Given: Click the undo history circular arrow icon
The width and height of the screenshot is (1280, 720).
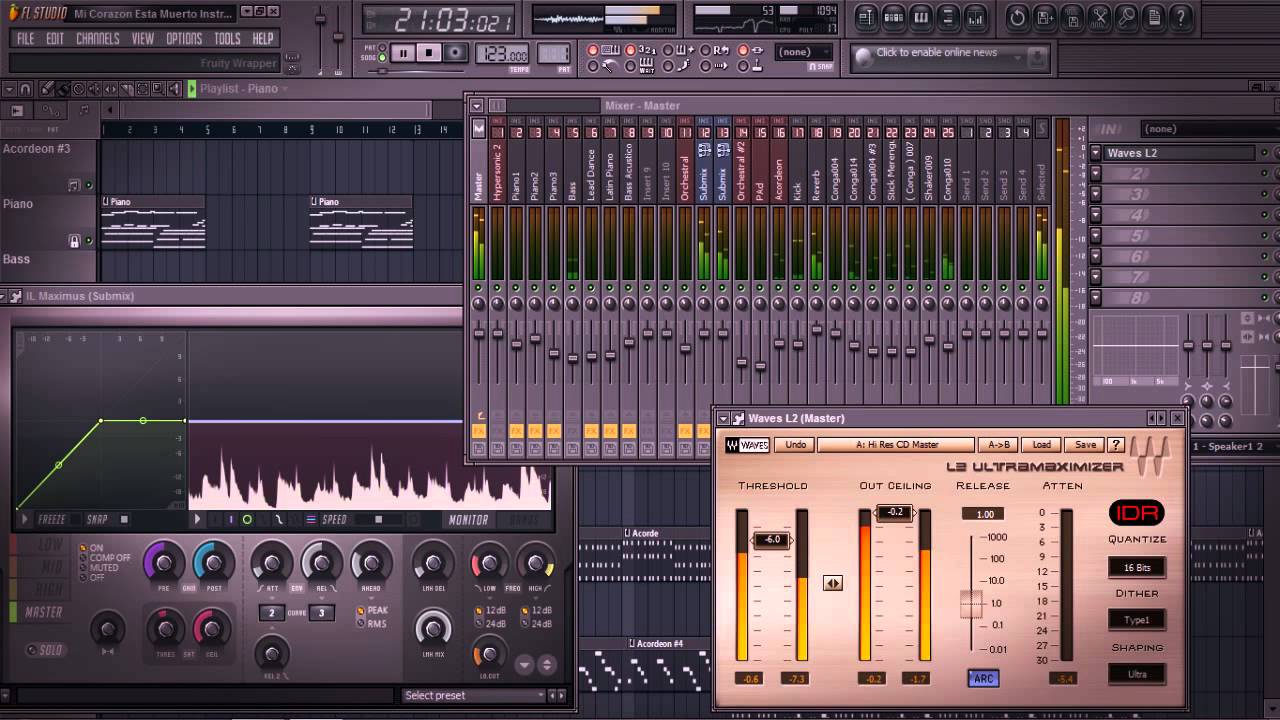Looking at the screenshot, I should tap(1017, 17).
